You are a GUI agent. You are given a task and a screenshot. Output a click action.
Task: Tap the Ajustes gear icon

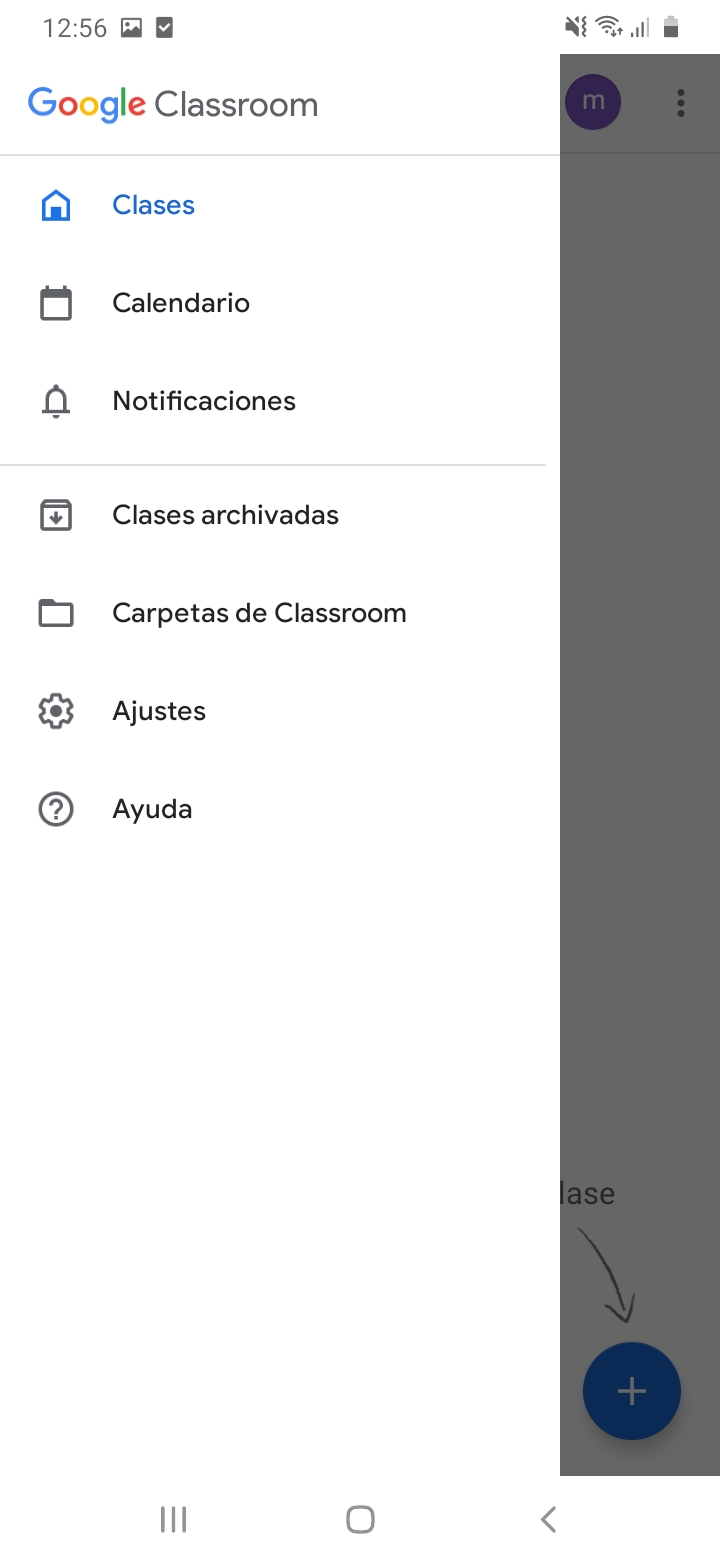point(56,710)
